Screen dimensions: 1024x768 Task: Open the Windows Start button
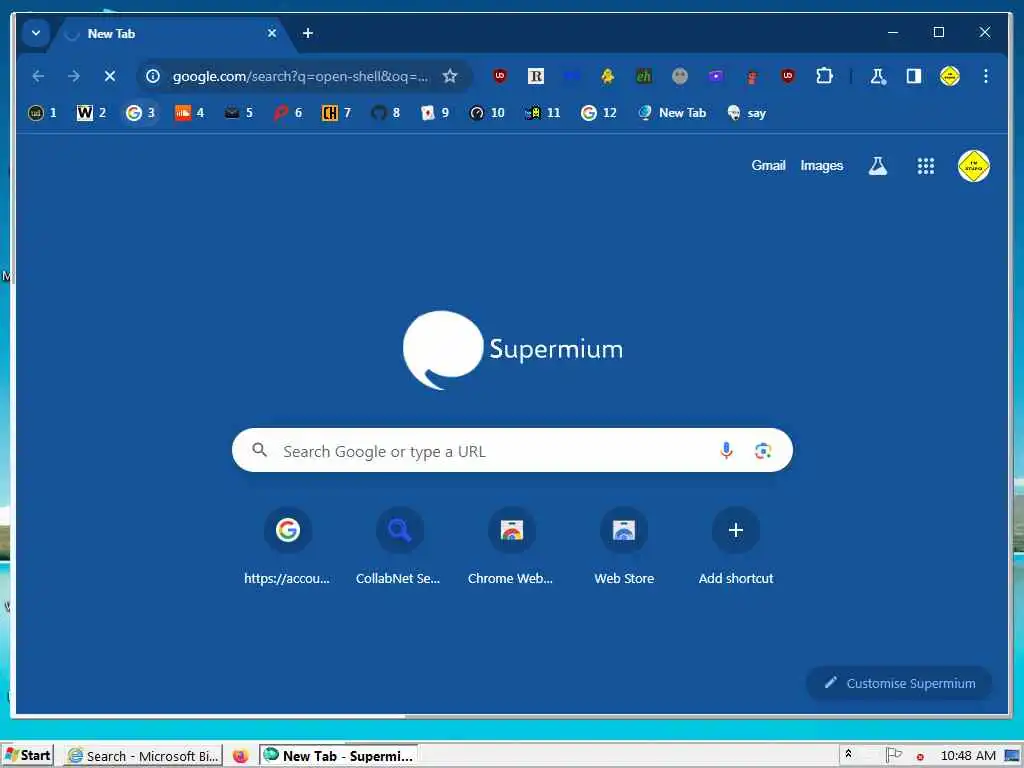(x=27, y=756)
